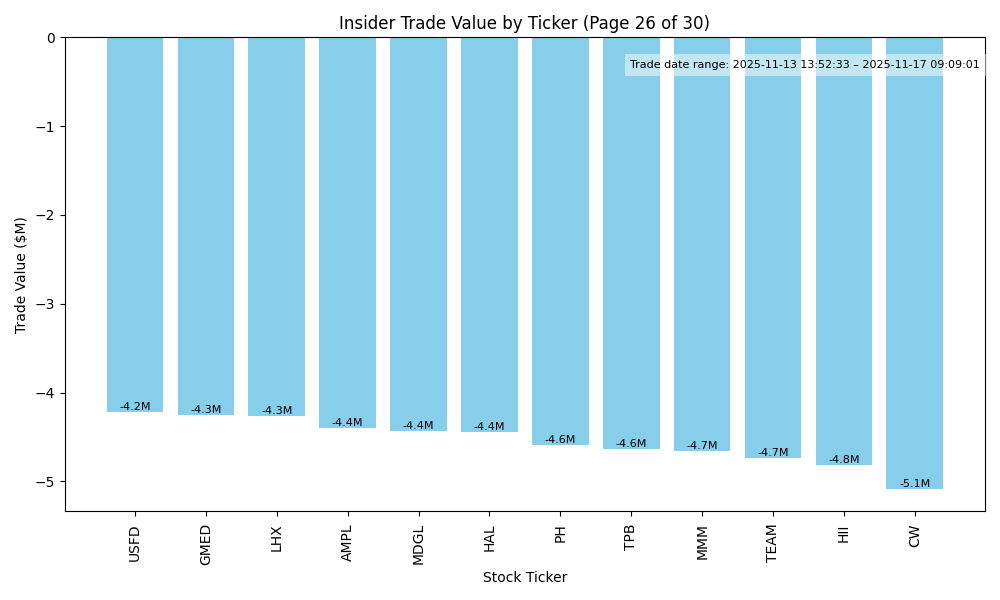Click the −3 y-axis tick label
This screenshot has width=1000, height=600.
48,304
